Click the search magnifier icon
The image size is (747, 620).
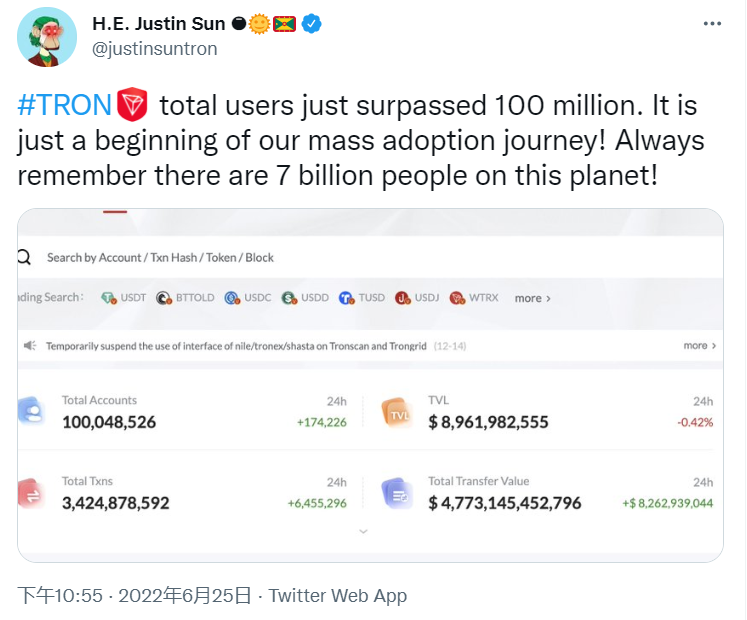(24, 257)
